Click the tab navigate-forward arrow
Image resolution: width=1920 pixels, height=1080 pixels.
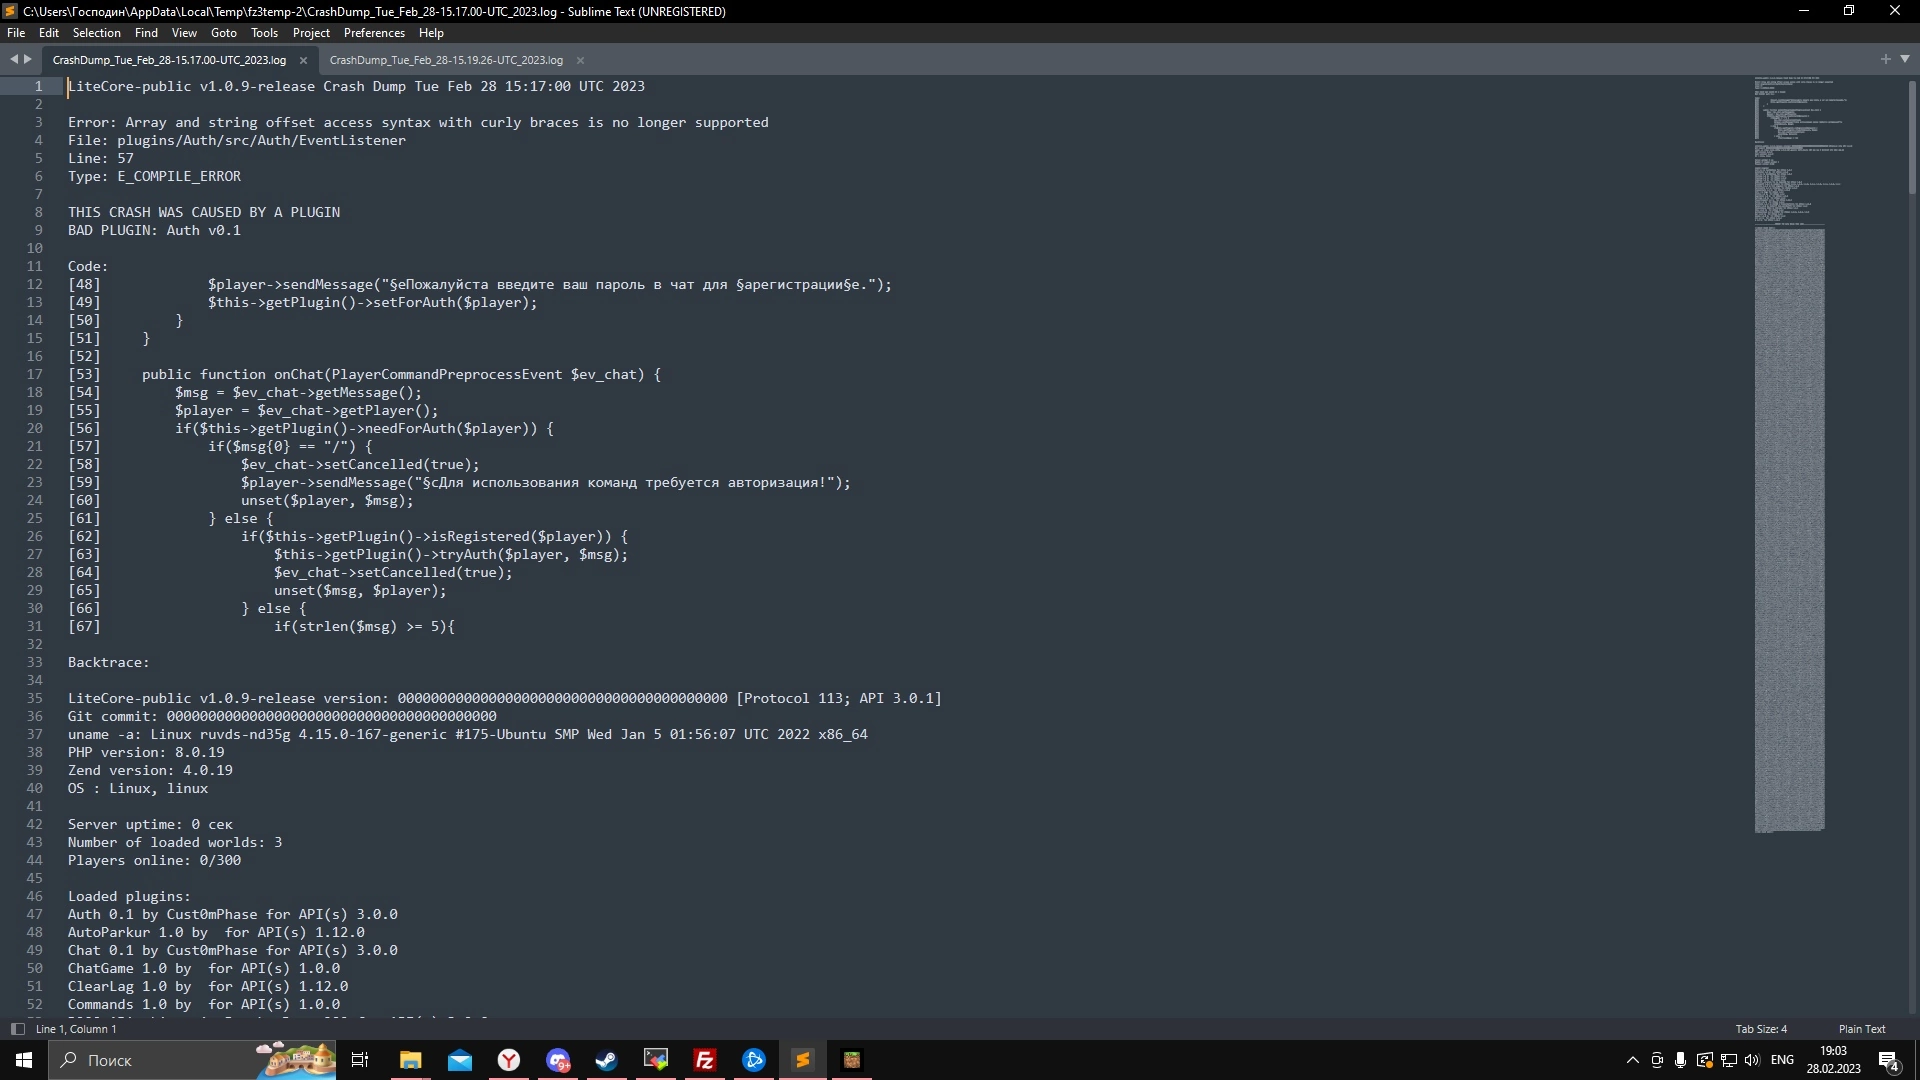(x=28, y=59)
